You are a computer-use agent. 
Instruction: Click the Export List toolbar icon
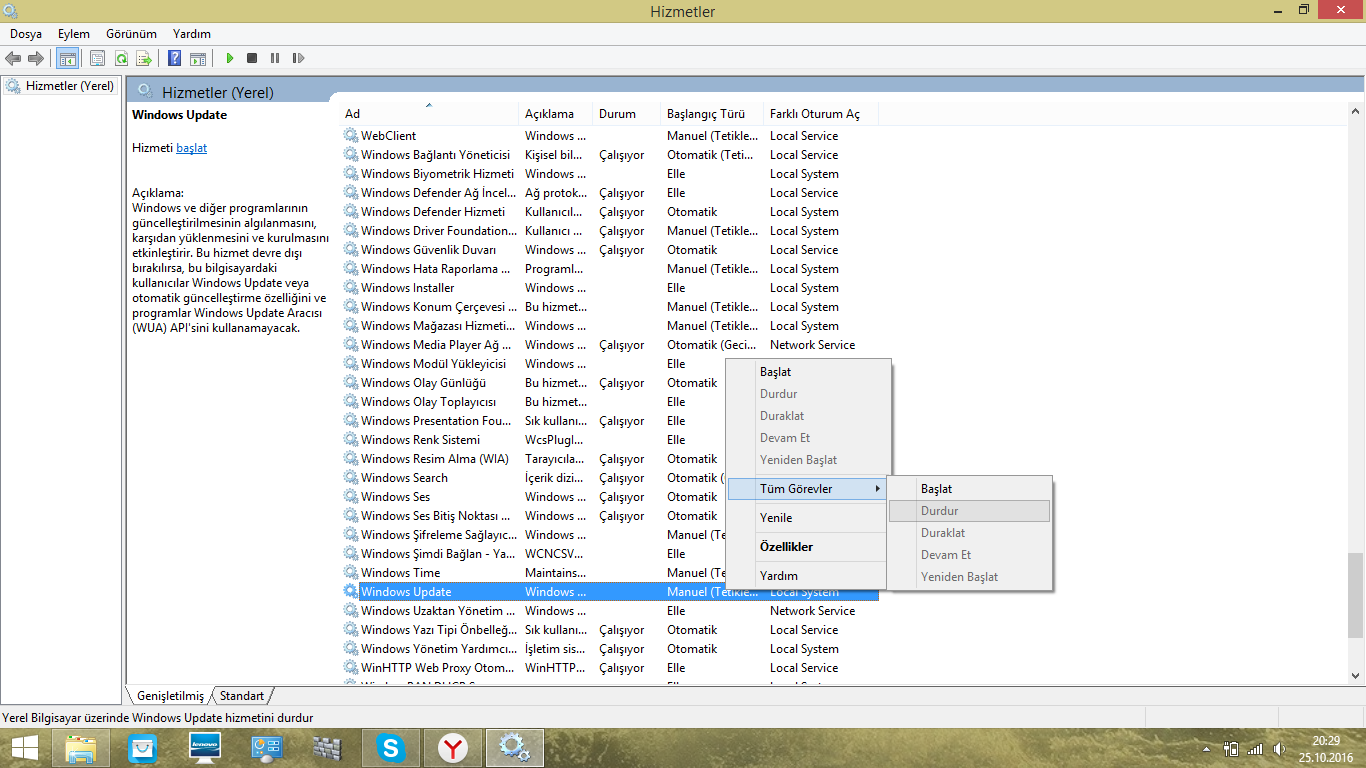click(x=144, y=59)
